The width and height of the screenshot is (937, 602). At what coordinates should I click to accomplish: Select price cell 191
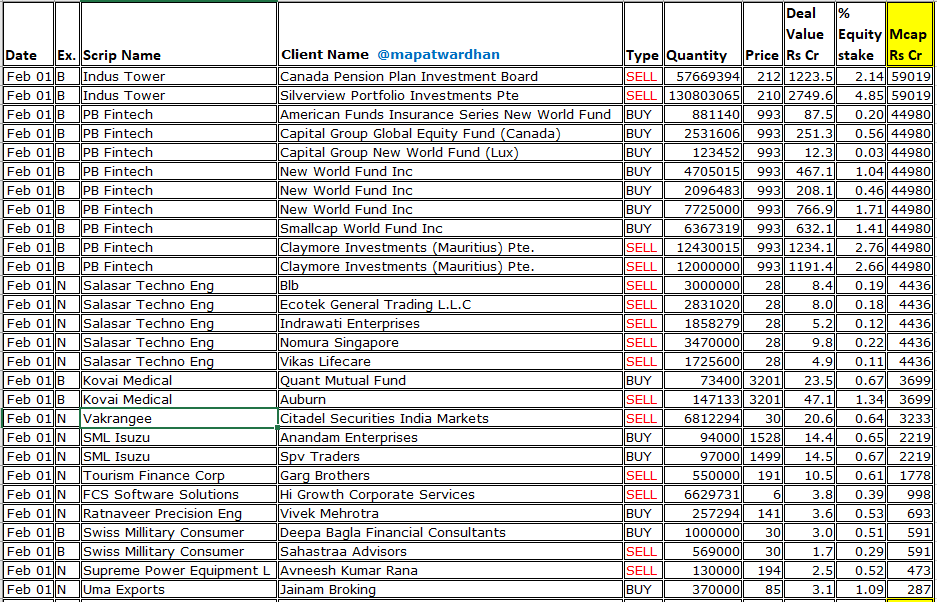coord(763,476)
